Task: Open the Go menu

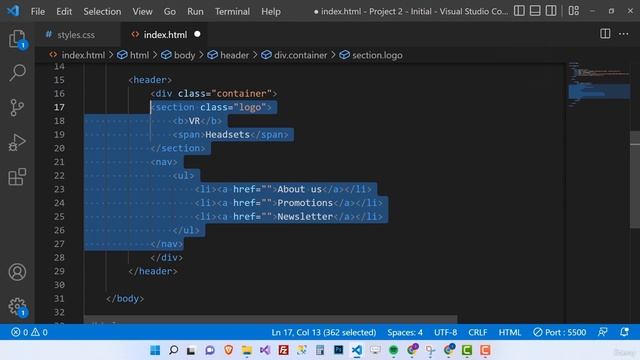Action: point(169,11)
